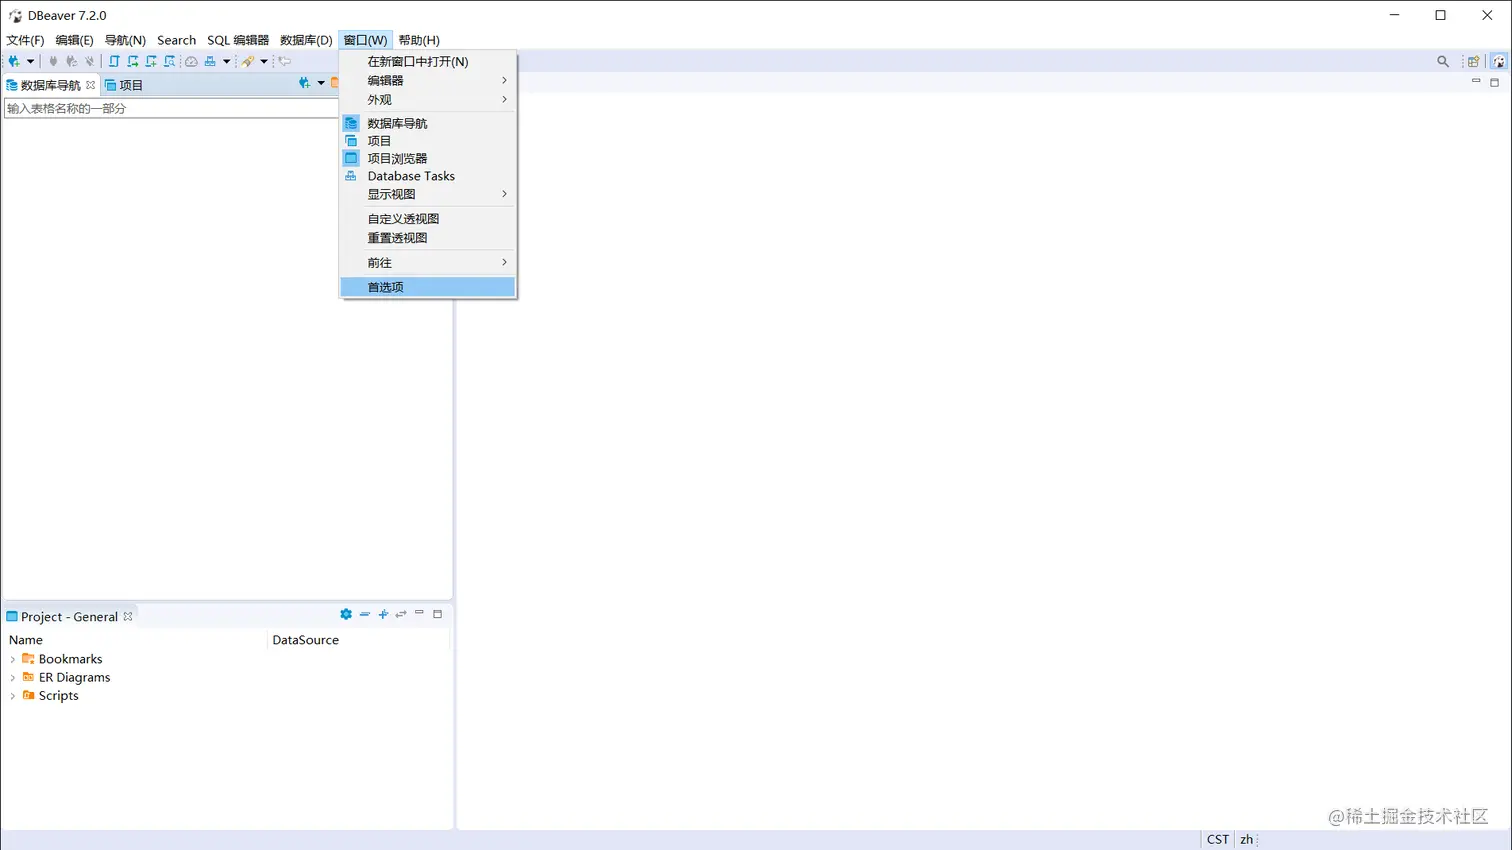Choose 自定义透视图 menu entry
Screen dimensions: 1512x850
[428, 218]
